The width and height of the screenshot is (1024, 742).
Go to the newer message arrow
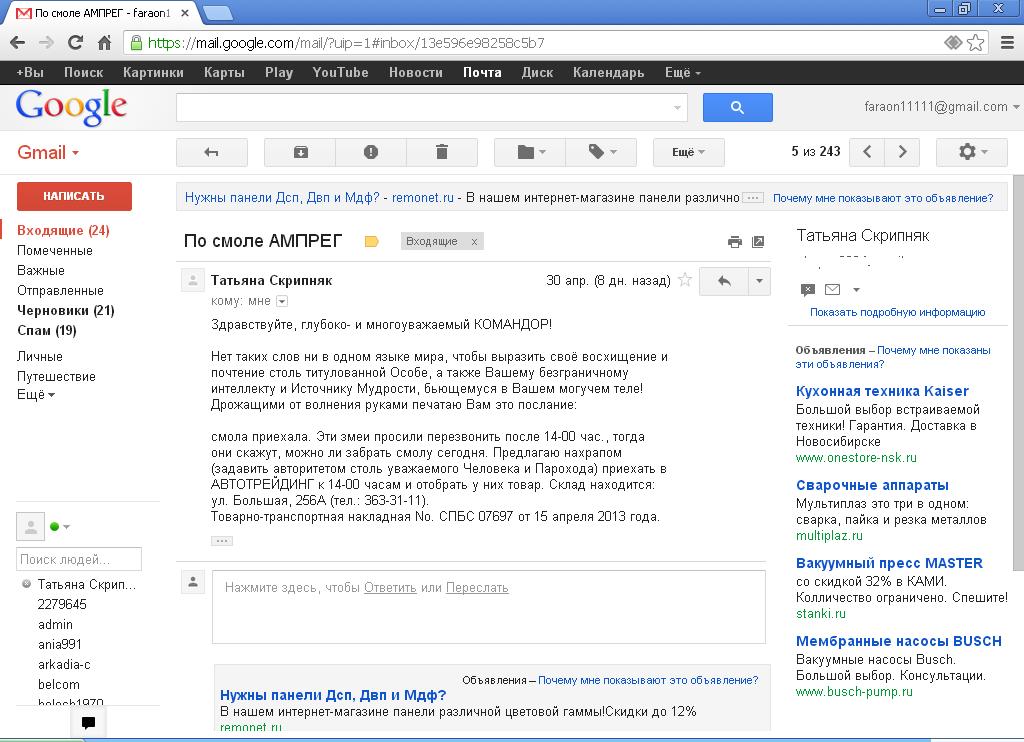867,152
